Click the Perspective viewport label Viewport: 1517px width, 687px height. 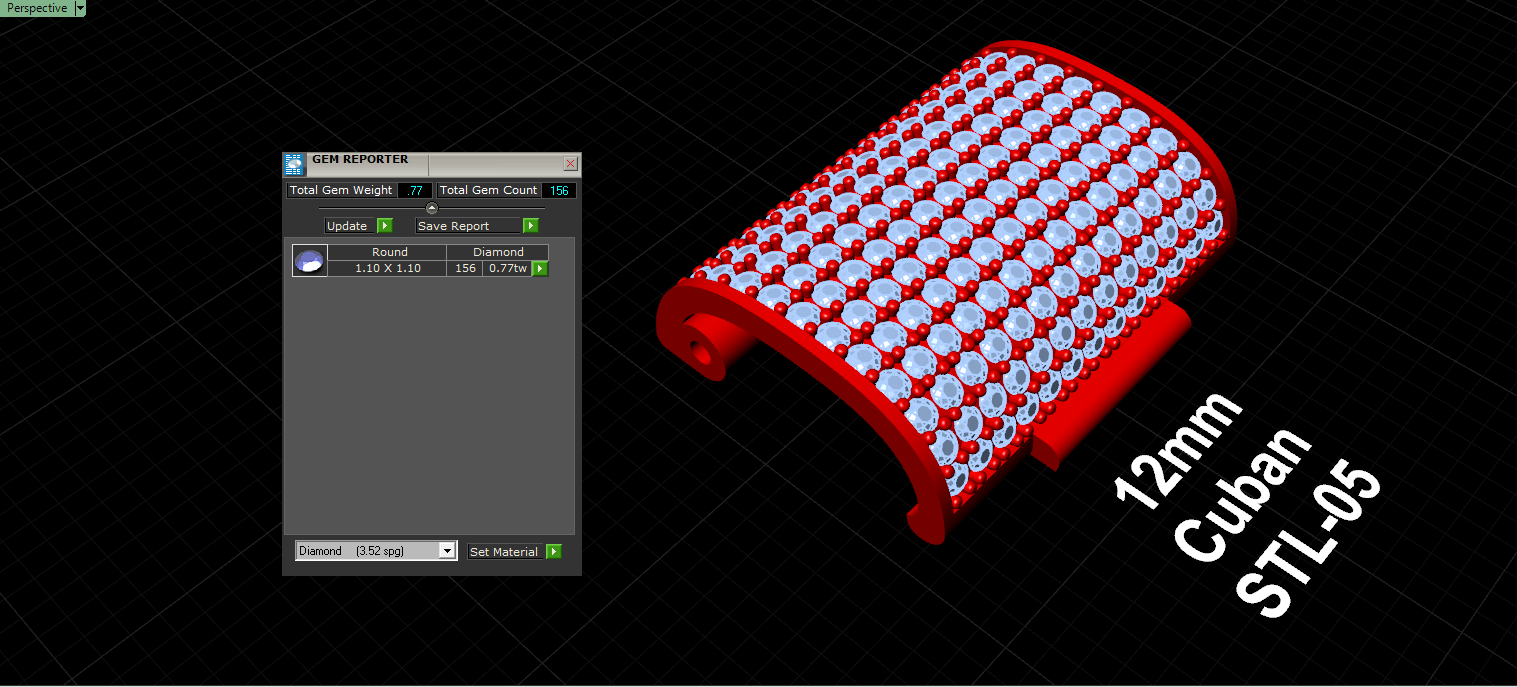click(37, 8)
